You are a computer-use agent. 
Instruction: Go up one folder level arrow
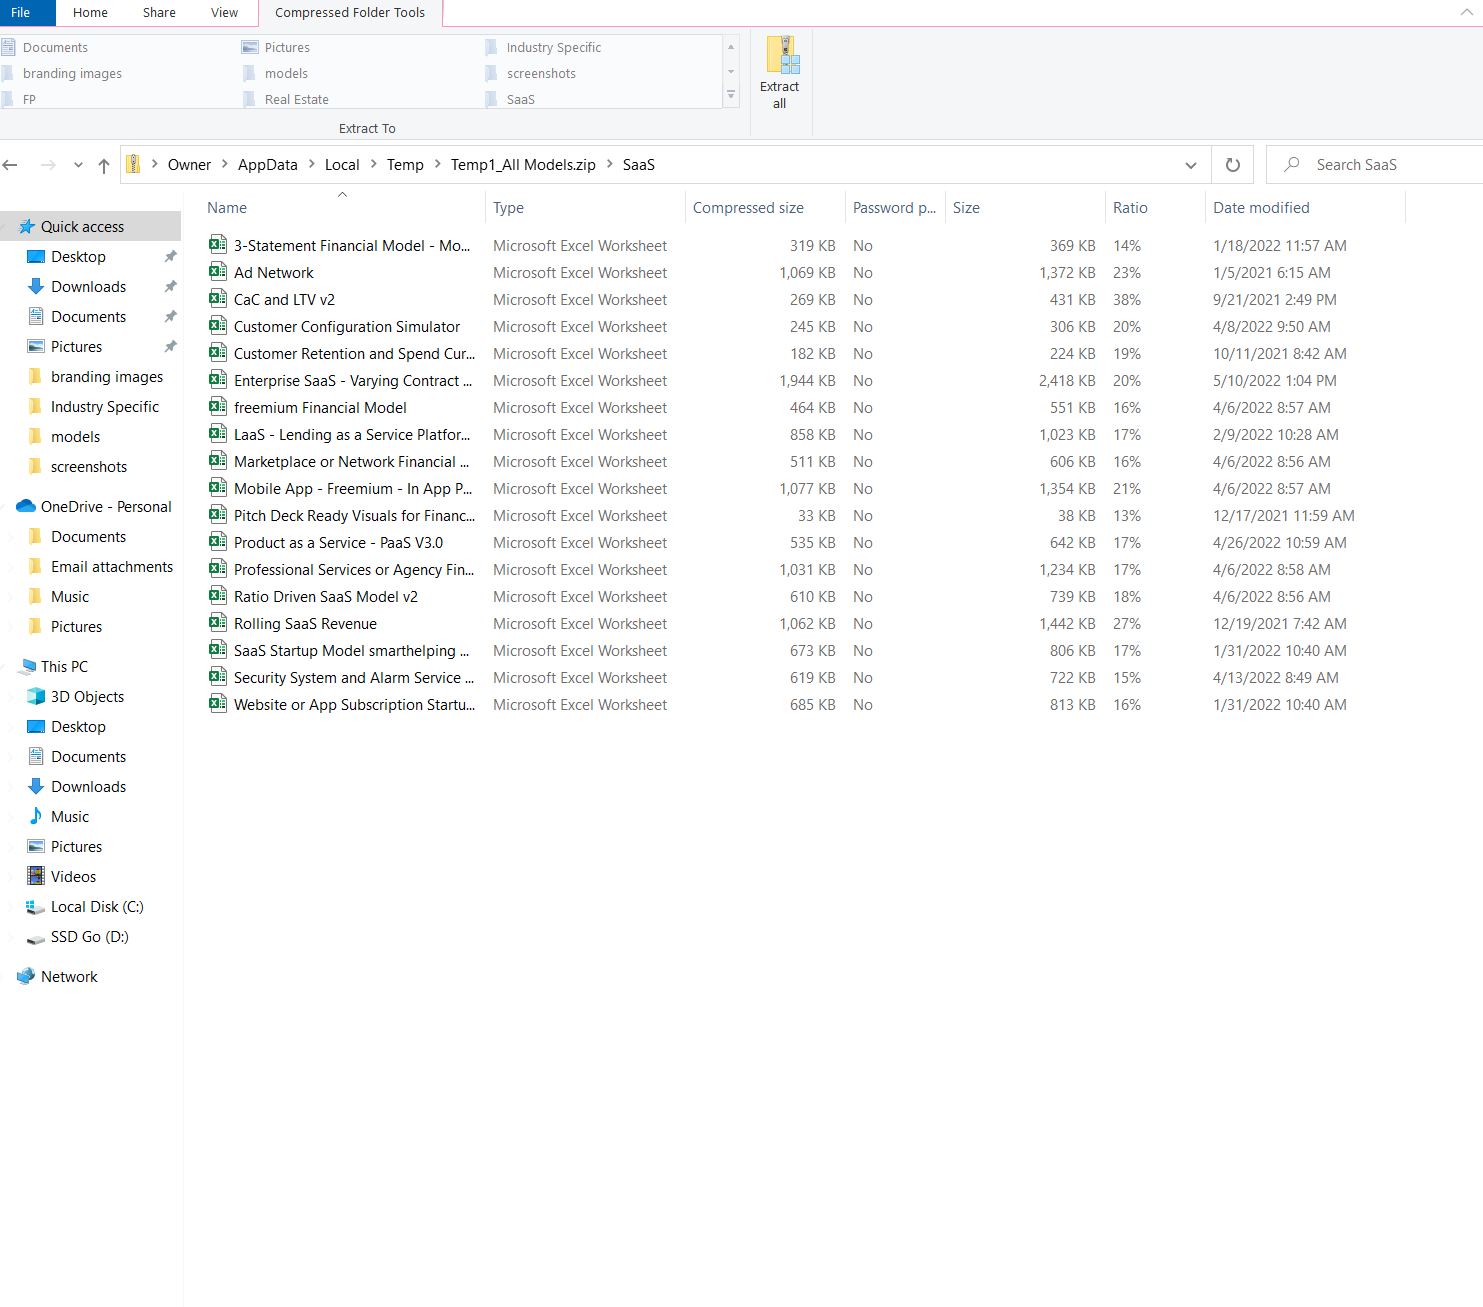(104, 166)
